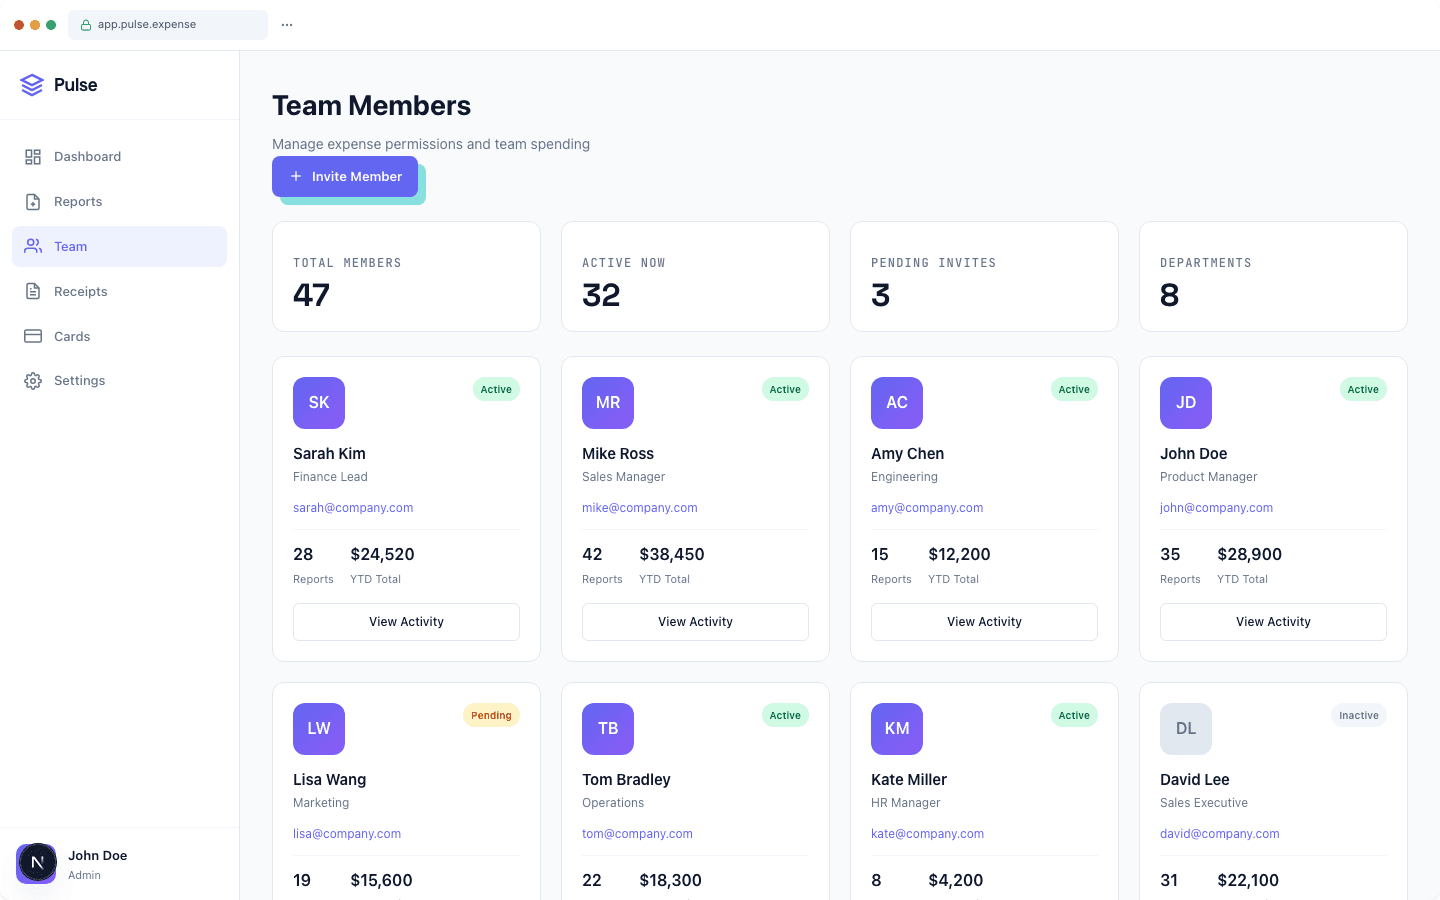This screenshot has height=900, width=1440.
Task: Open the Cards section
Action: 119,336
